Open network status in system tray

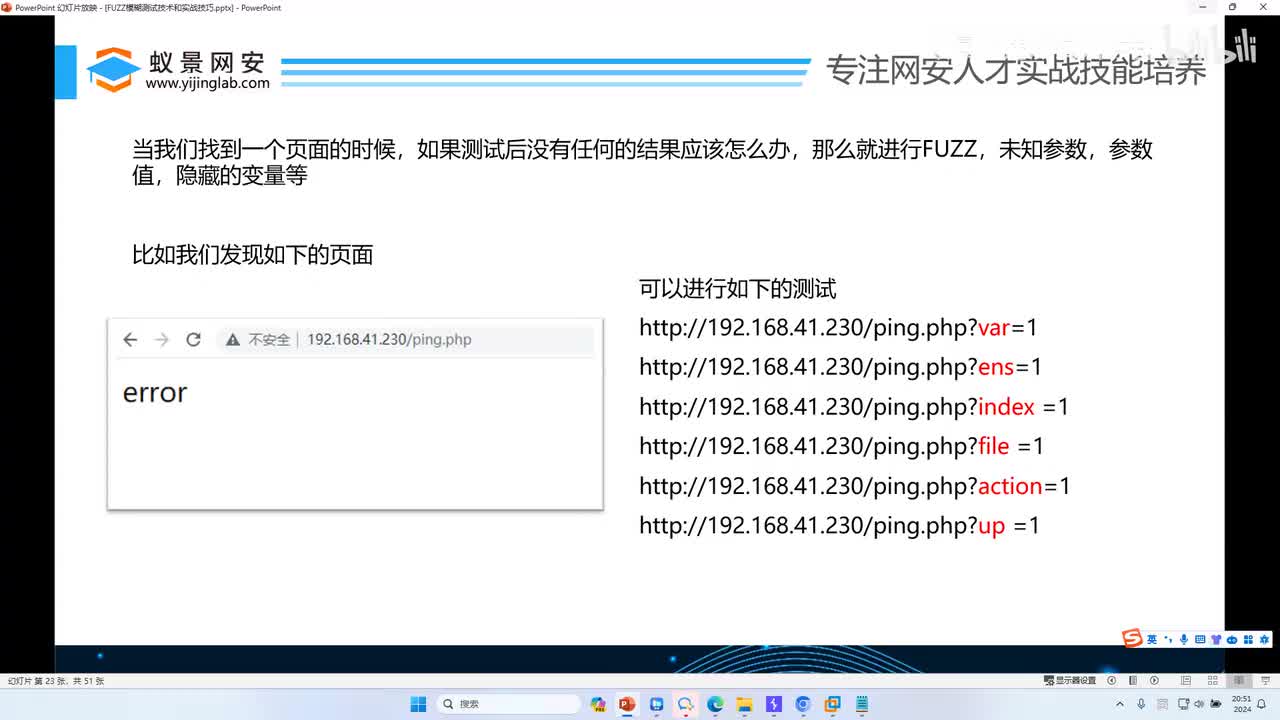(1183, 704)
